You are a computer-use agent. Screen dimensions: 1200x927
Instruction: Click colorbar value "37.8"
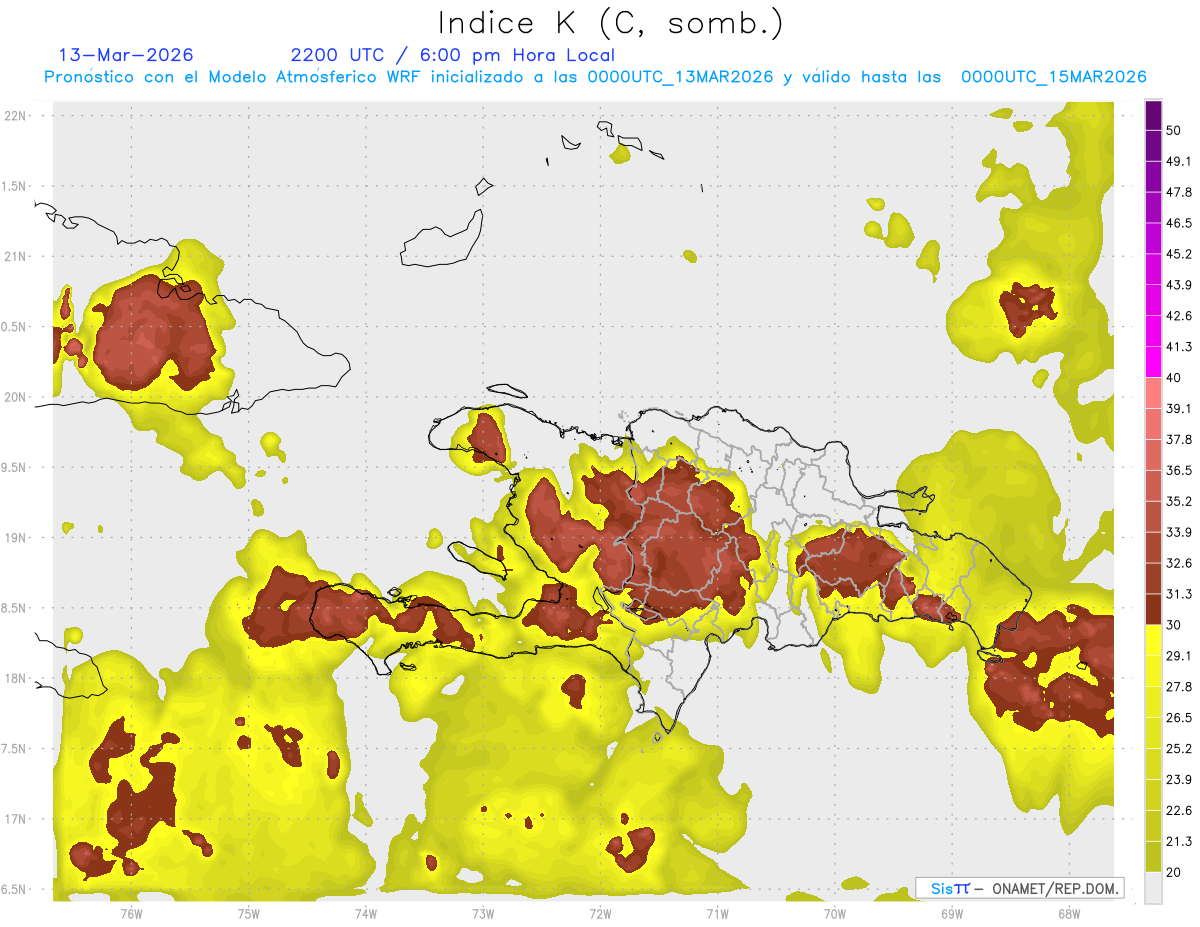coord(1178,440)
